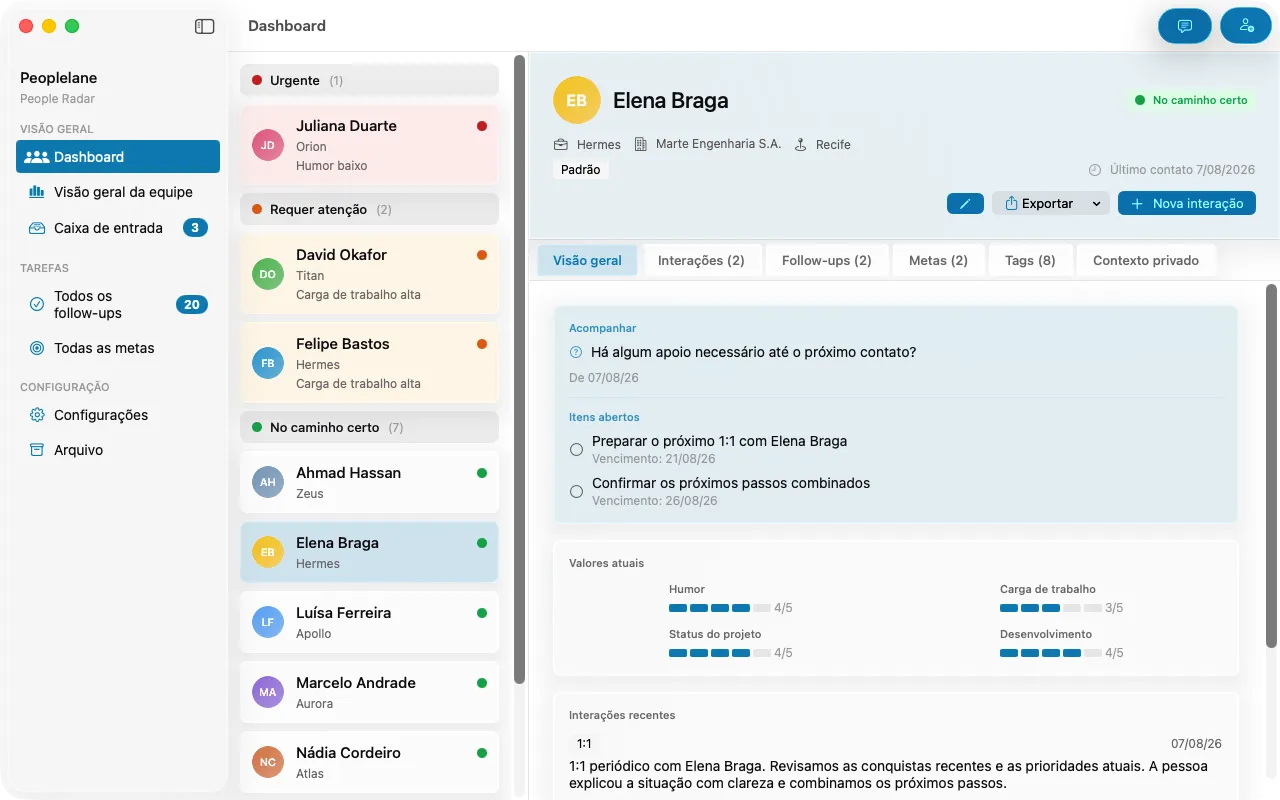
Task: Click David Okafor's DO avatar
Action: pos(268,274)
